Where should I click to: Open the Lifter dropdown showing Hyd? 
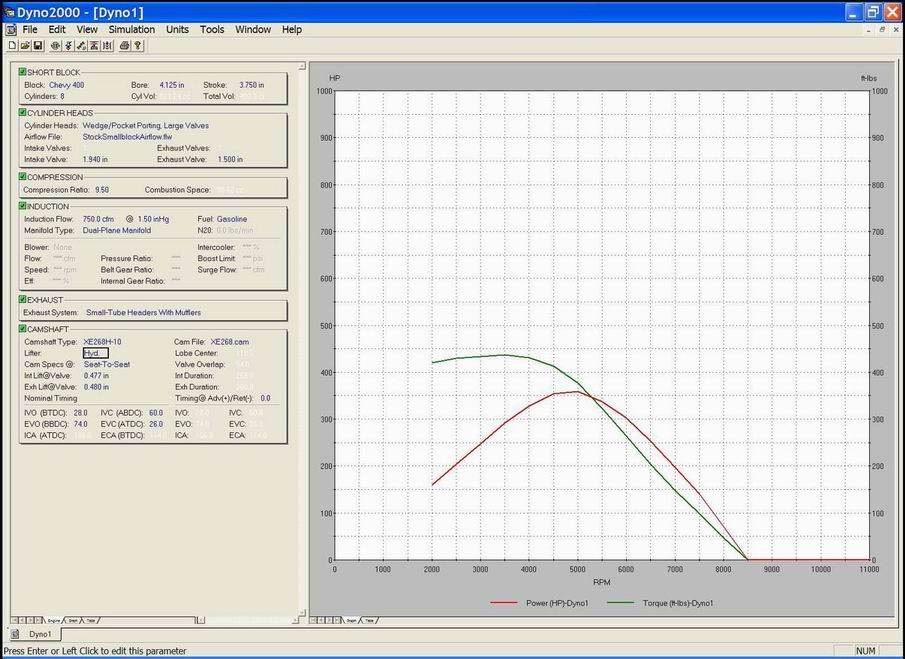[x=95, y=353]
